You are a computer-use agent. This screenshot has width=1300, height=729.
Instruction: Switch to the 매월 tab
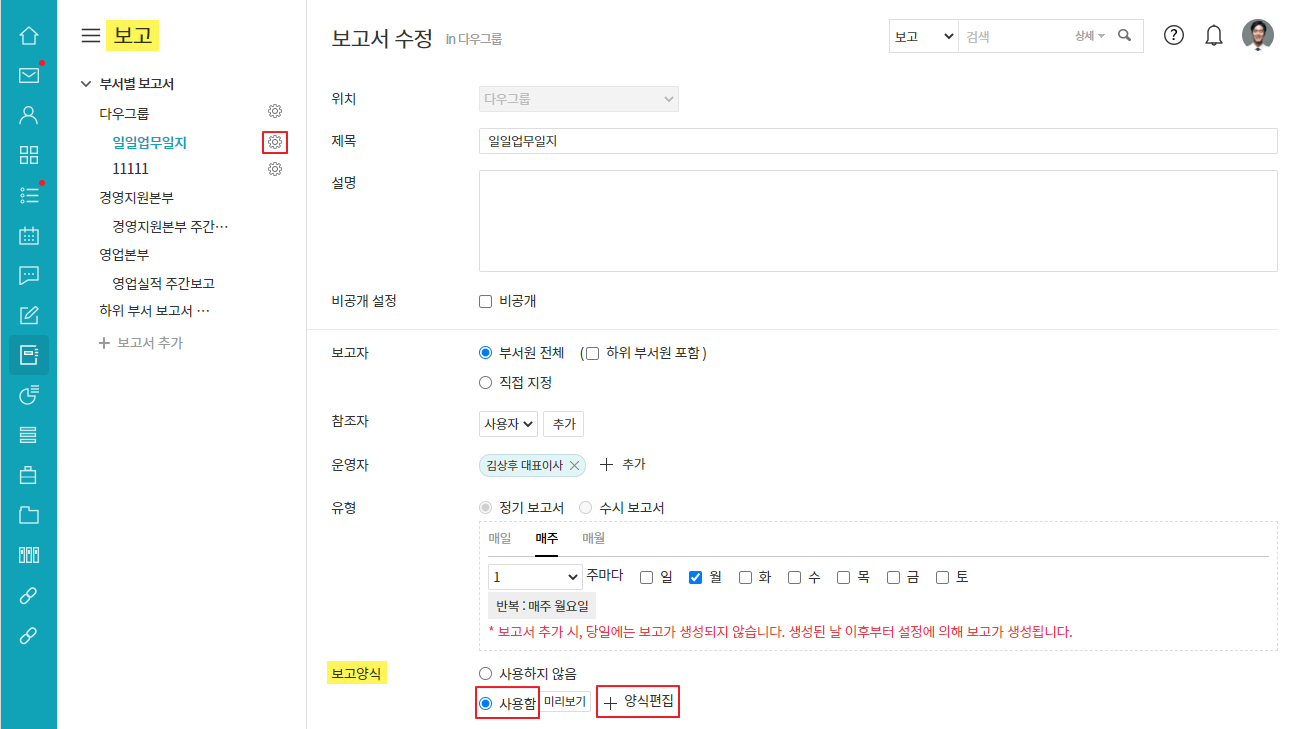pos(594,538)
